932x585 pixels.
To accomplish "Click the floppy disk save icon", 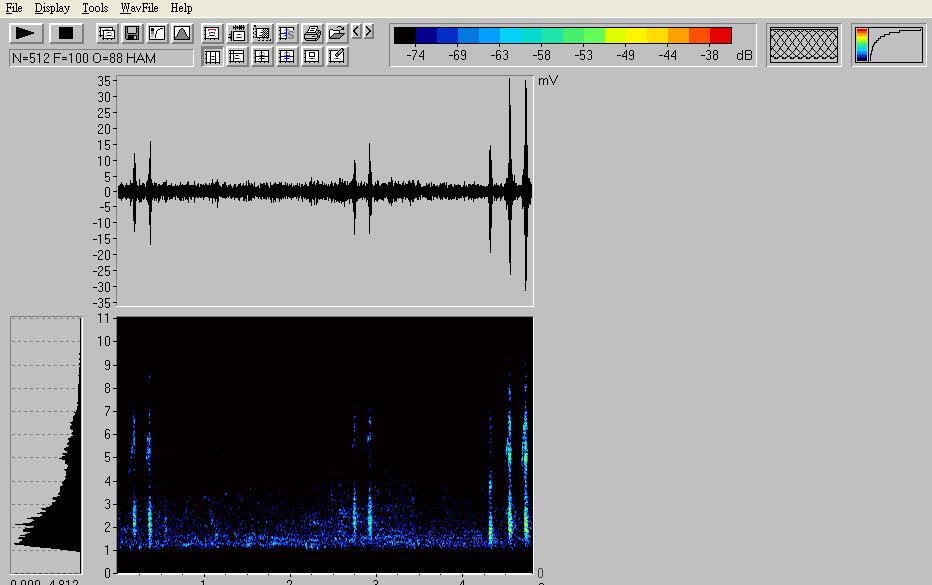I will pos(131,33).
